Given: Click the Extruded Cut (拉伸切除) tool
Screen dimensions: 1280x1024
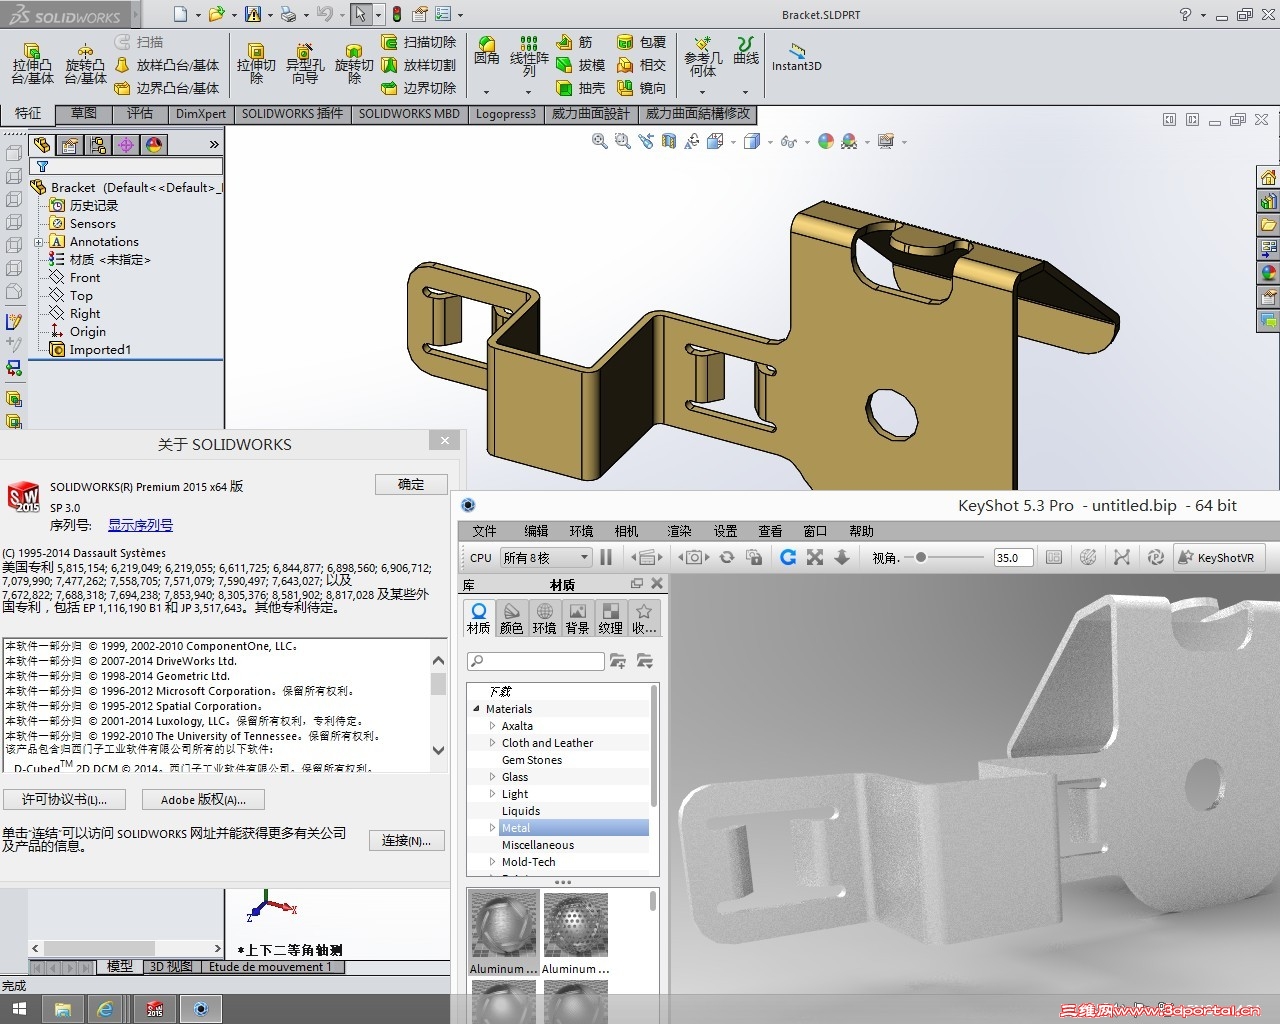Looking at the screenshot, I should click(x=256, y=64).
